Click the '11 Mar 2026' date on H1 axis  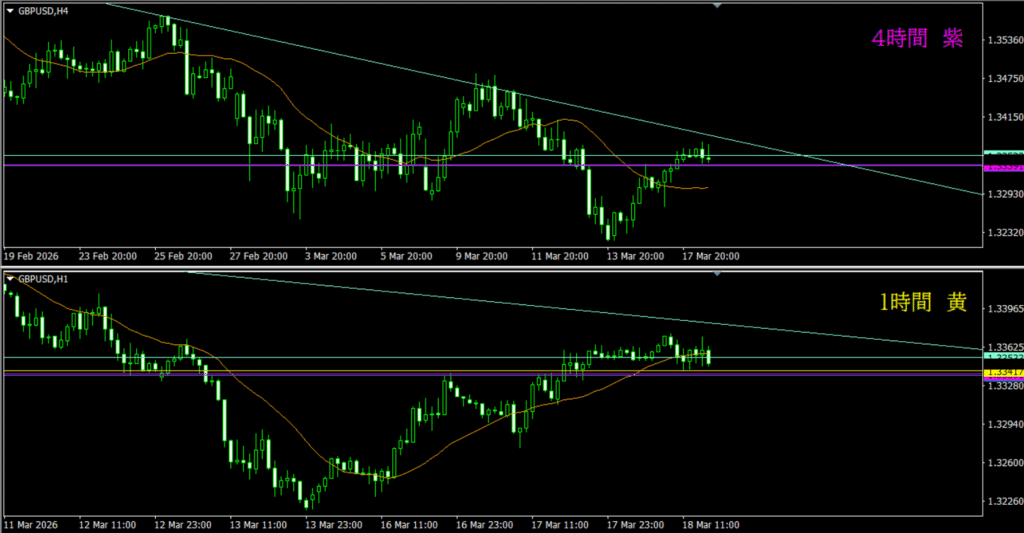[33, 523]
